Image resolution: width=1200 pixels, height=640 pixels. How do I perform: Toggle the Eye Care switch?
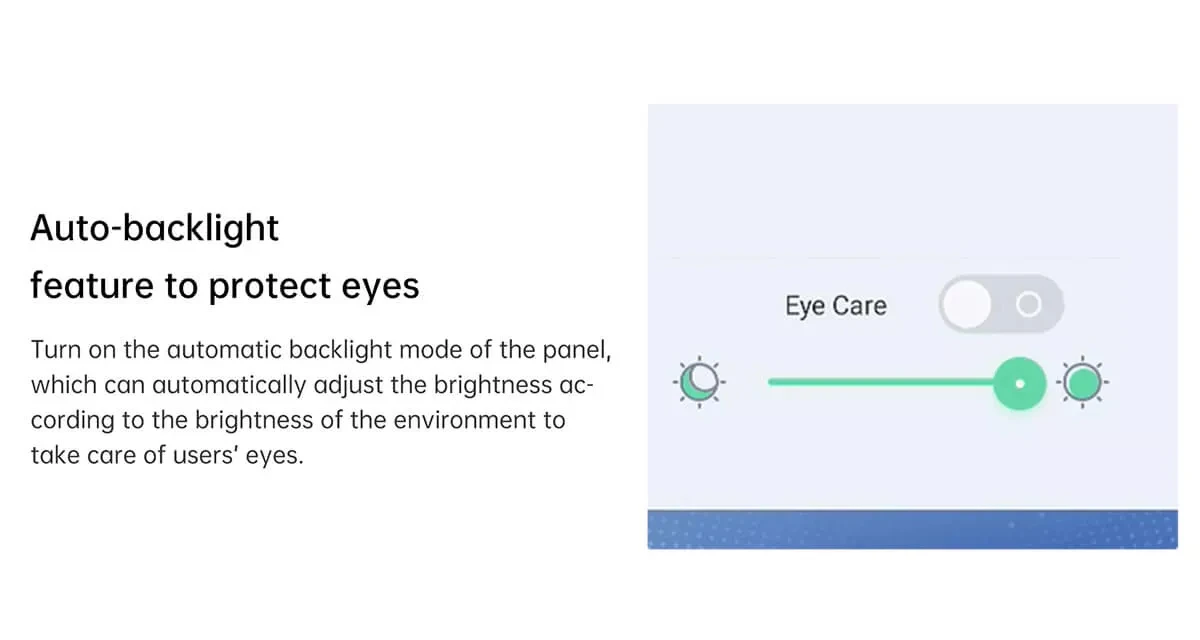point(1000,304)
